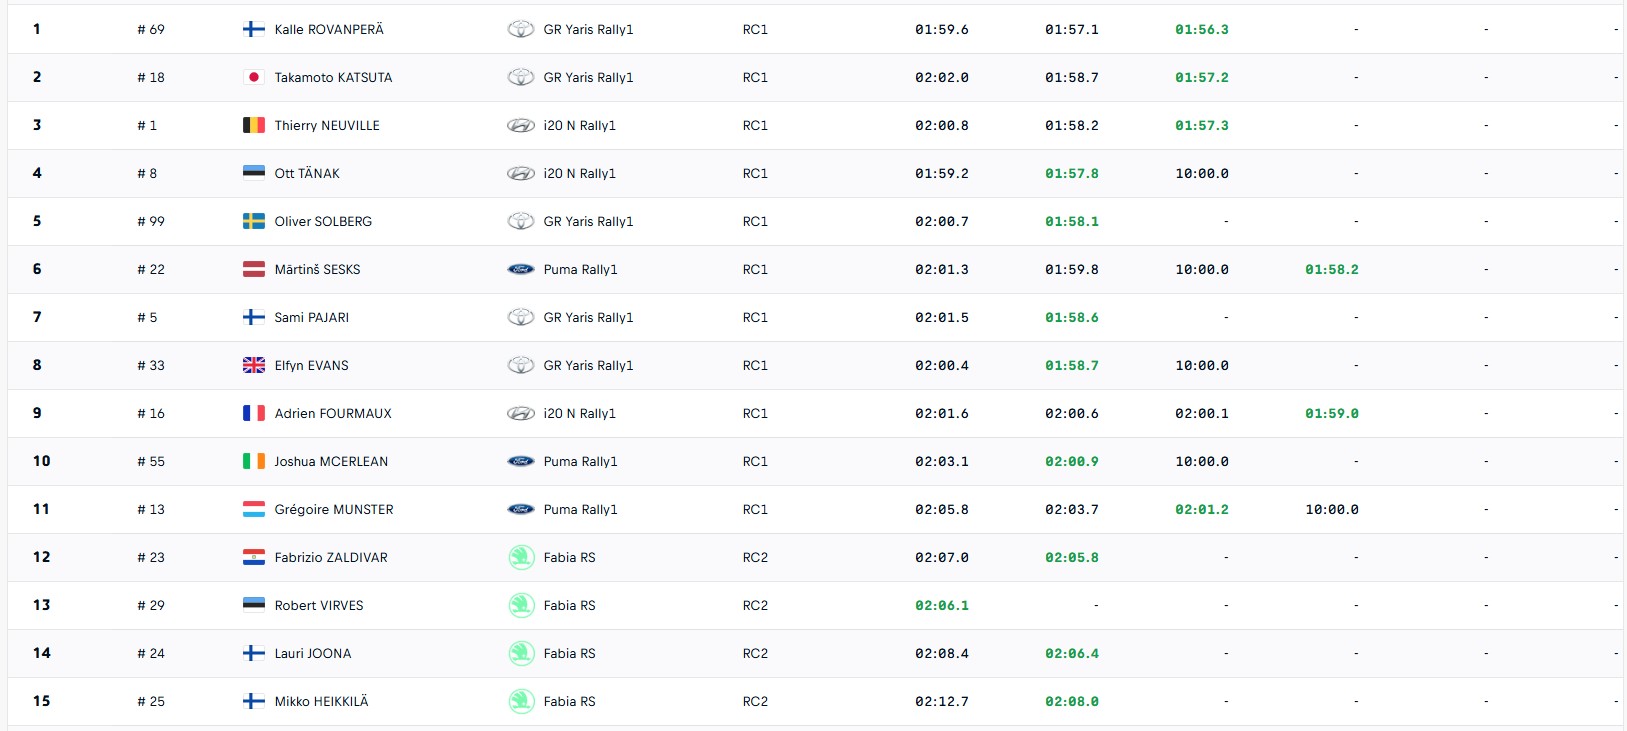1627x731 pixels.
Task: Click the Ireland flag by Joshua MCERLEAN
Action: (254, 461)
